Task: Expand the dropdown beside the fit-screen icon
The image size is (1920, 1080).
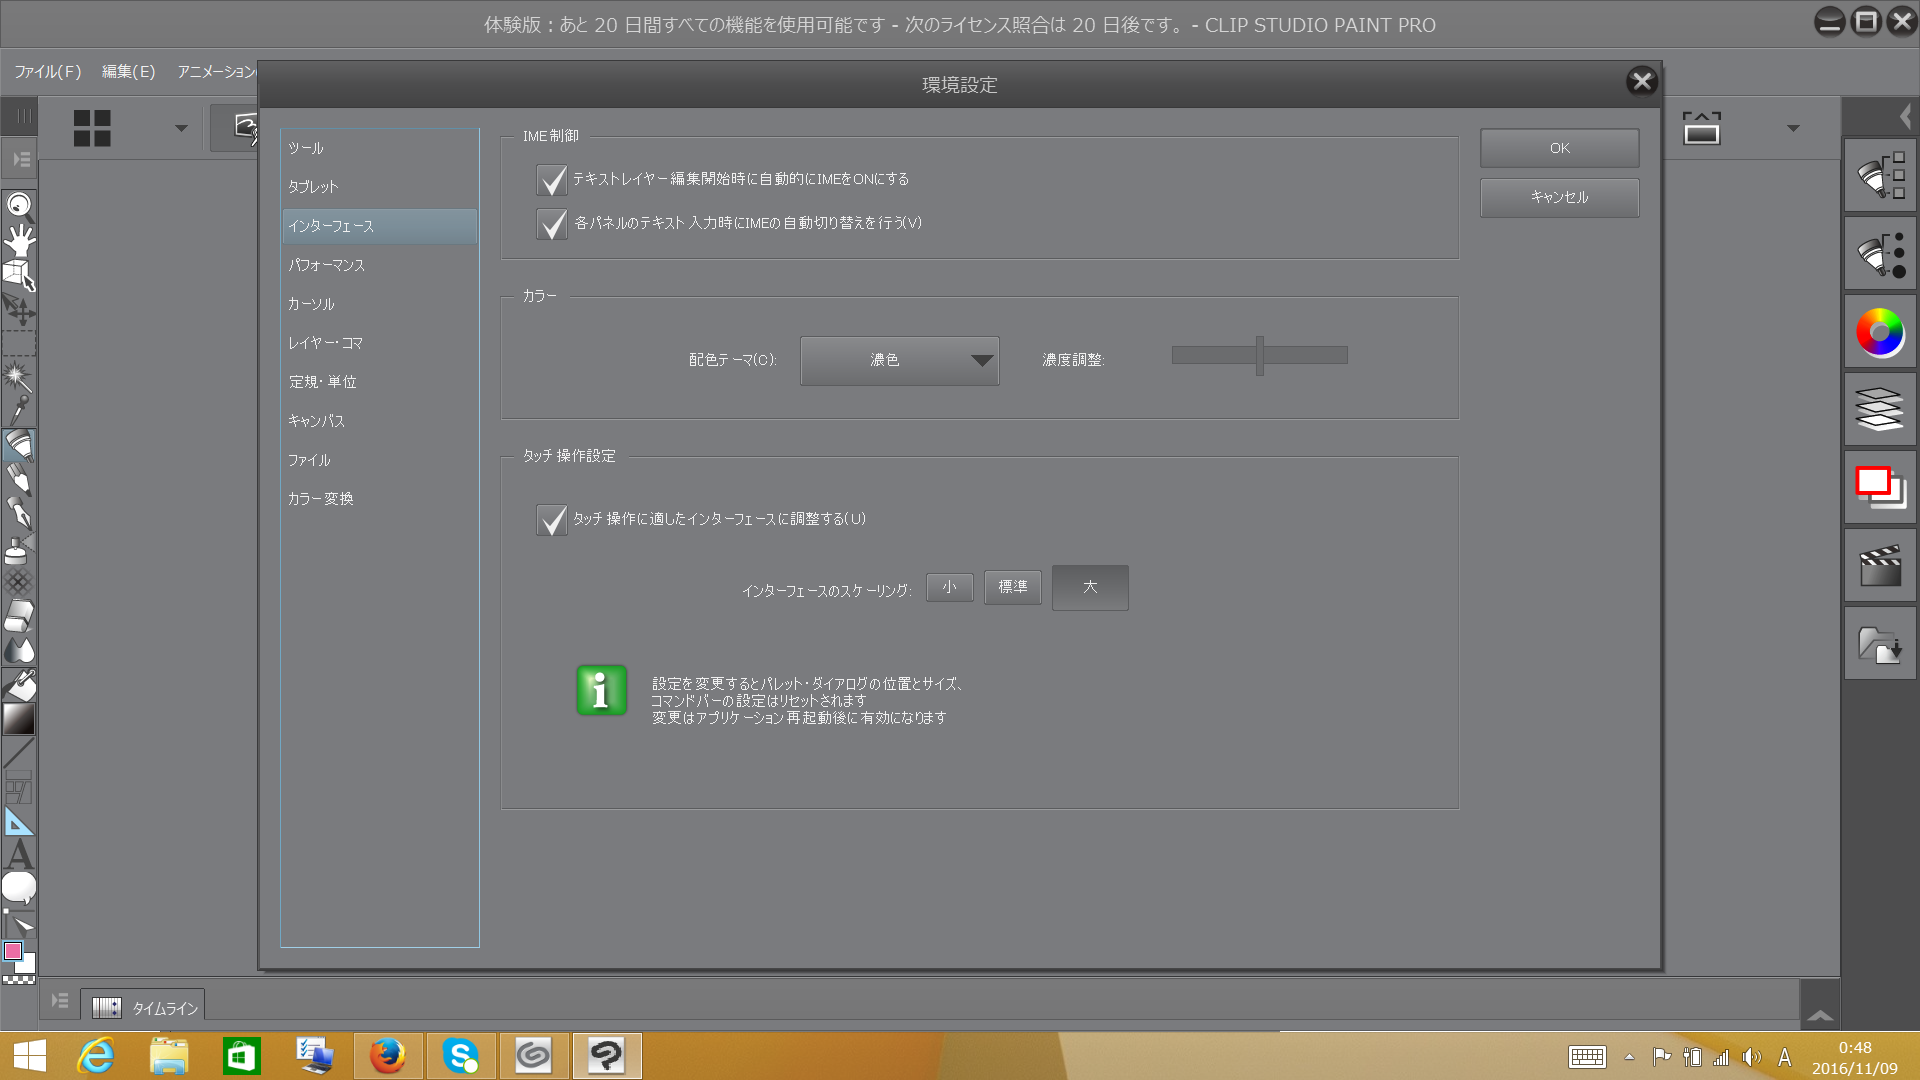Action: (x=1793, y=128)
